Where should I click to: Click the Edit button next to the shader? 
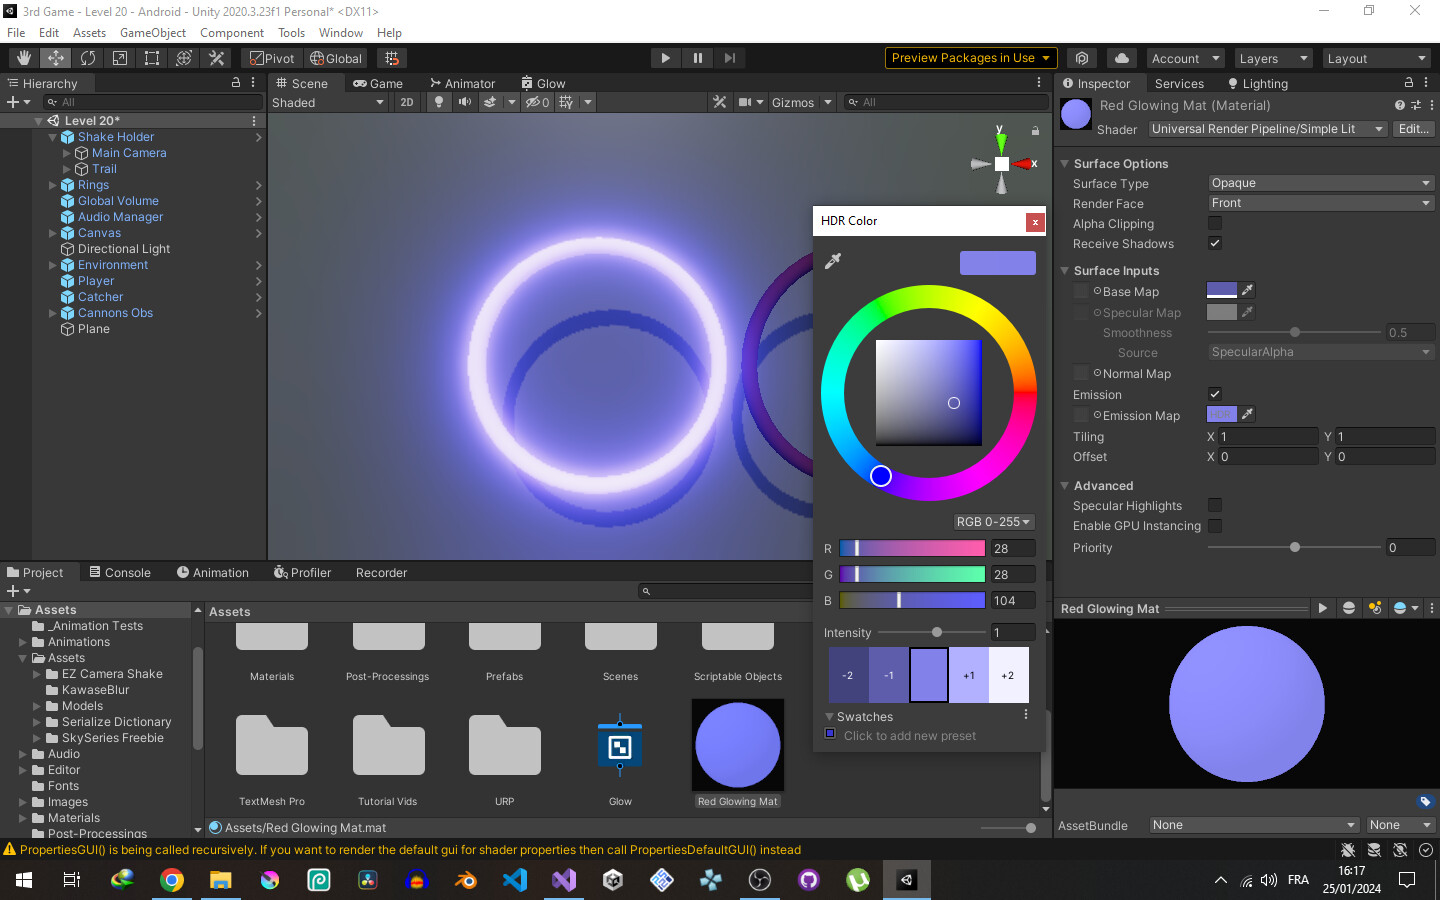pos(1413,128)
